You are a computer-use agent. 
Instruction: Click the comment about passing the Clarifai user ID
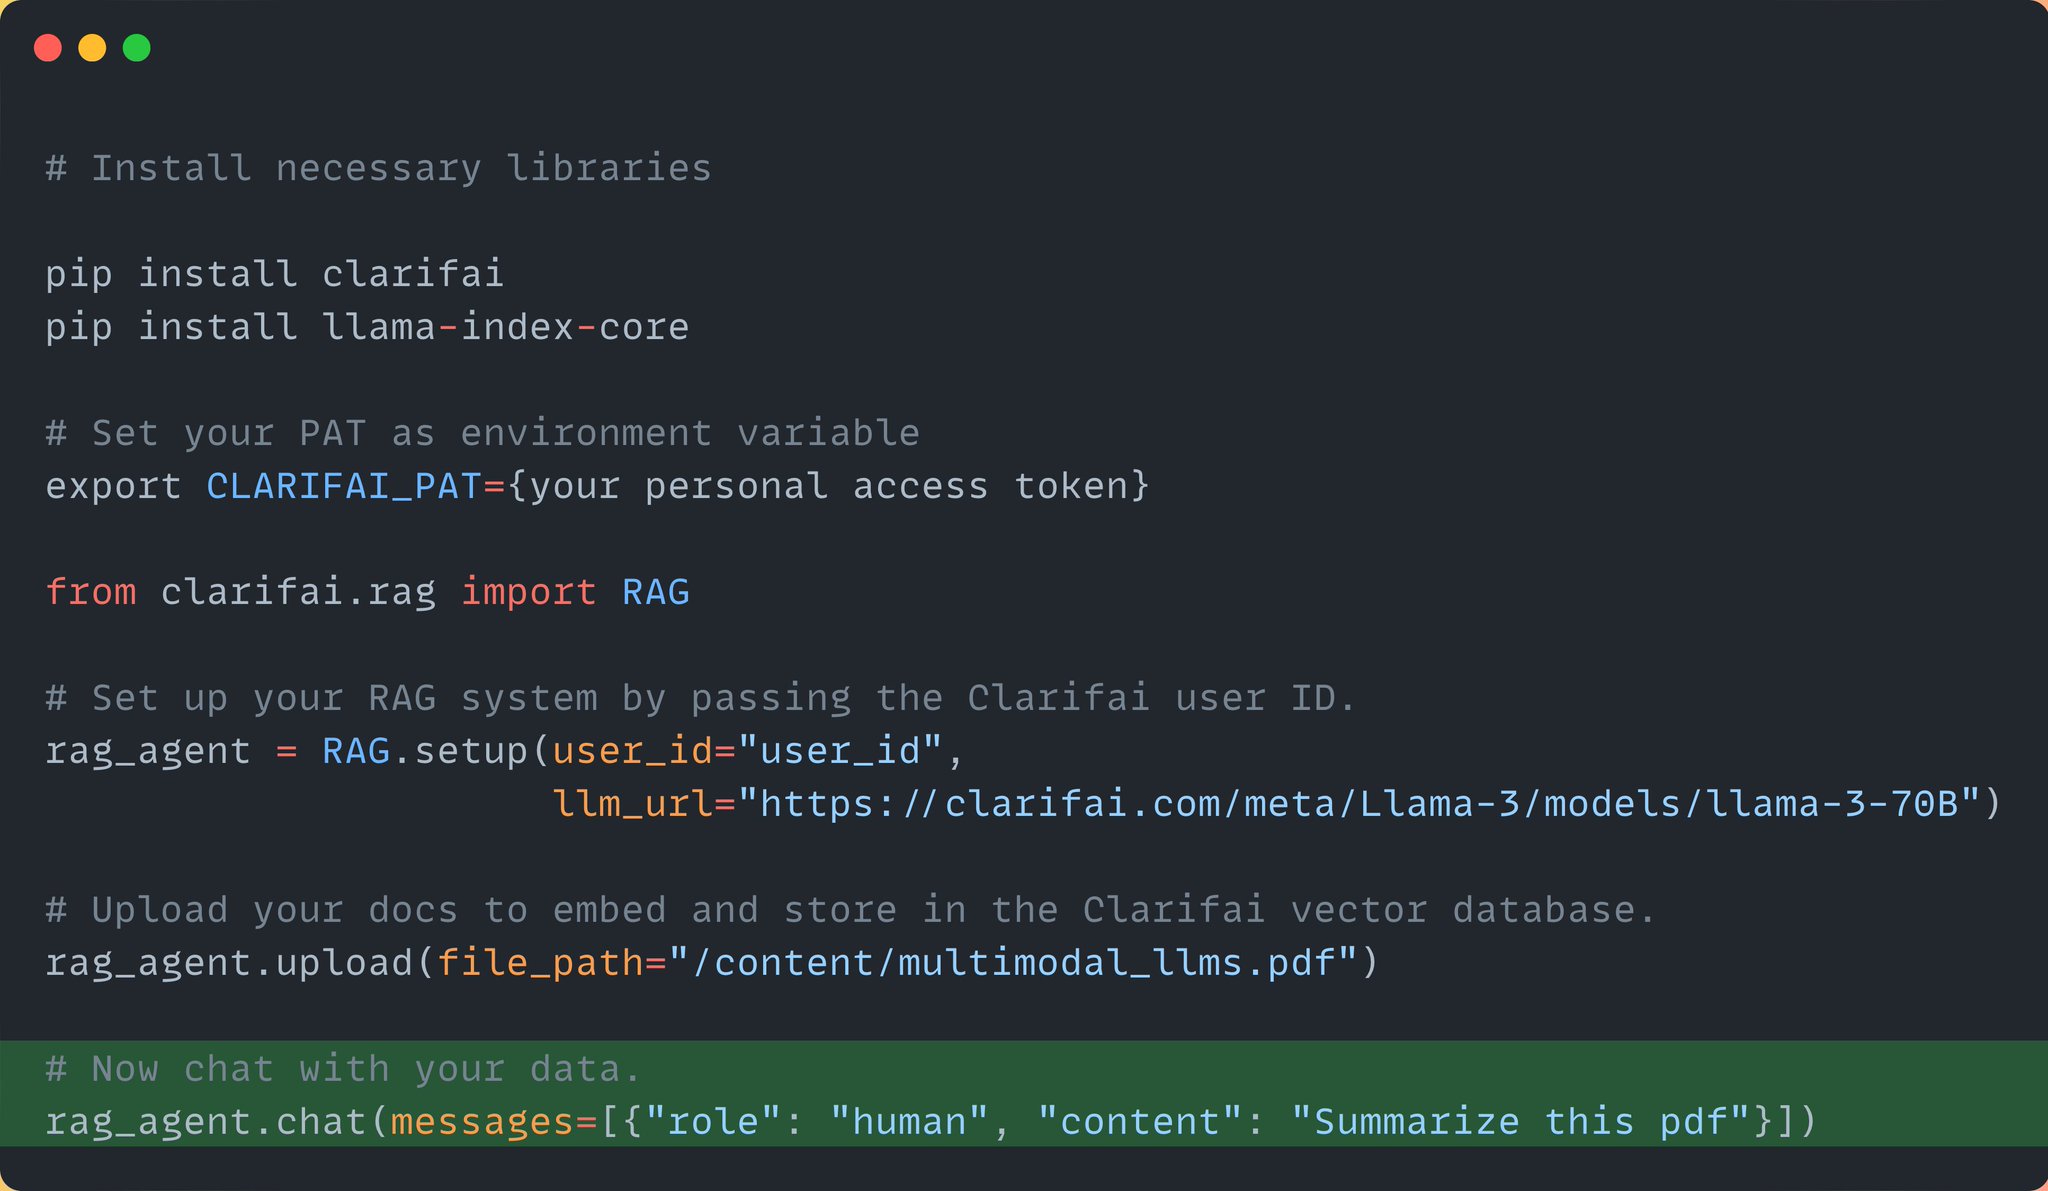coord(701,698)
